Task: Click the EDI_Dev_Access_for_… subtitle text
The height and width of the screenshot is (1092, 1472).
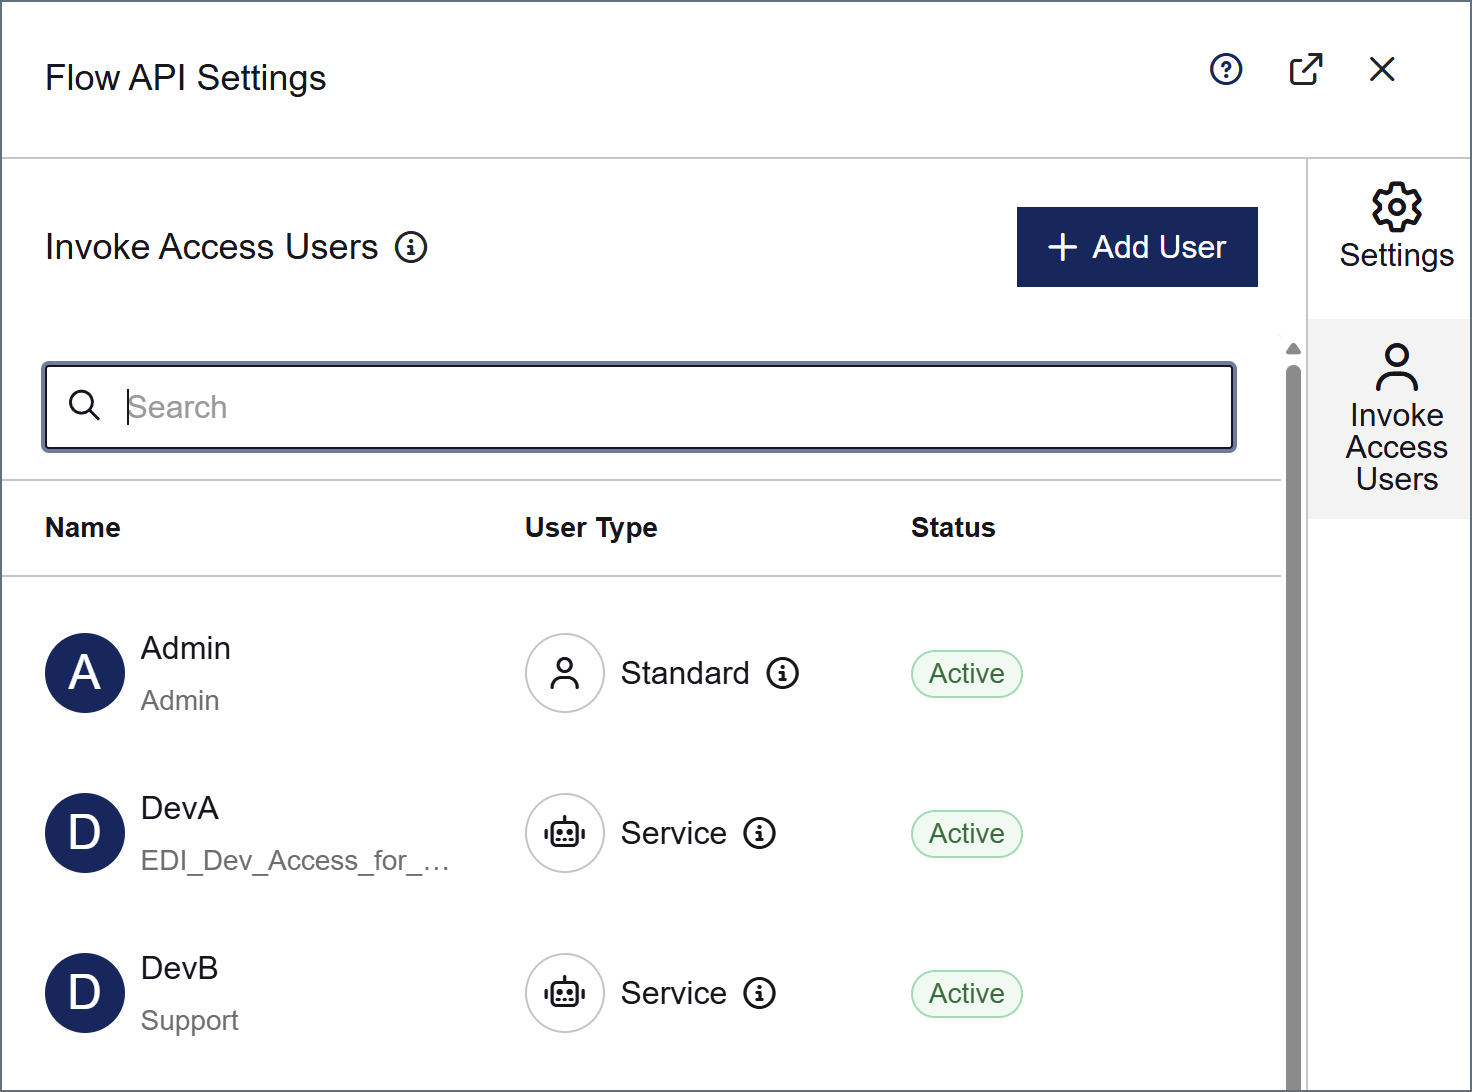Action: pyautogui.click(x=295, y=861)
